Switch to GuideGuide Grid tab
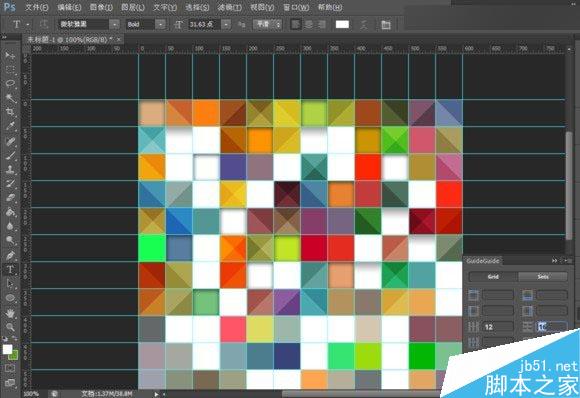This screenshot has width=580, height=398. (493, 277)
